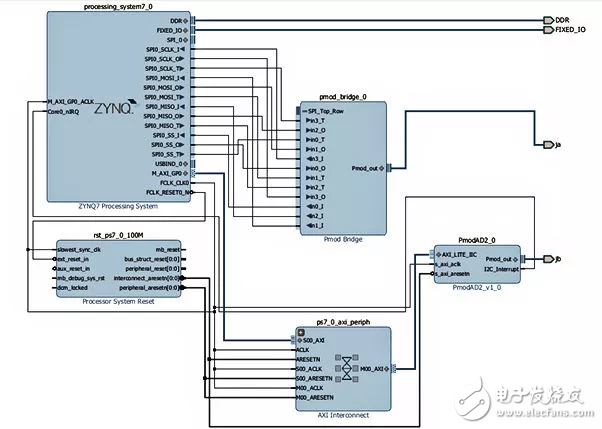The height and width of the screenshot is (429, 602).
Task: Click the SPI0_MOSI_O pin on ZYNQ block
Action: [165, 87]
